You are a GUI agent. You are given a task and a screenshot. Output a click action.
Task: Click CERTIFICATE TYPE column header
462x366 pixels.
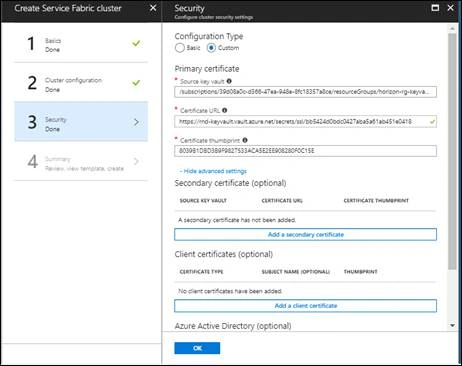click(x=201, y=272)
